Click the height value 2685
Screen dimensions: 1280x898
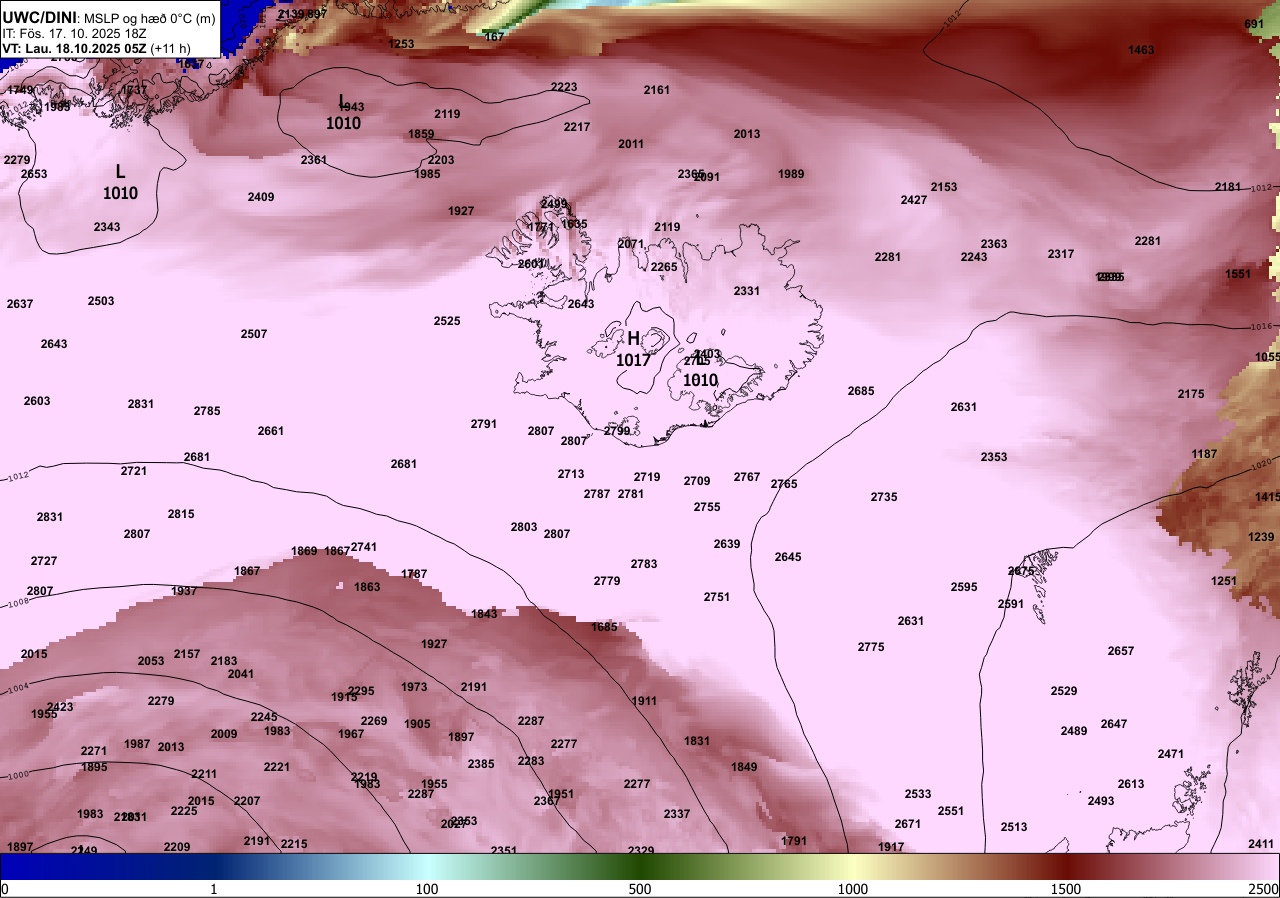coord(861,392)
